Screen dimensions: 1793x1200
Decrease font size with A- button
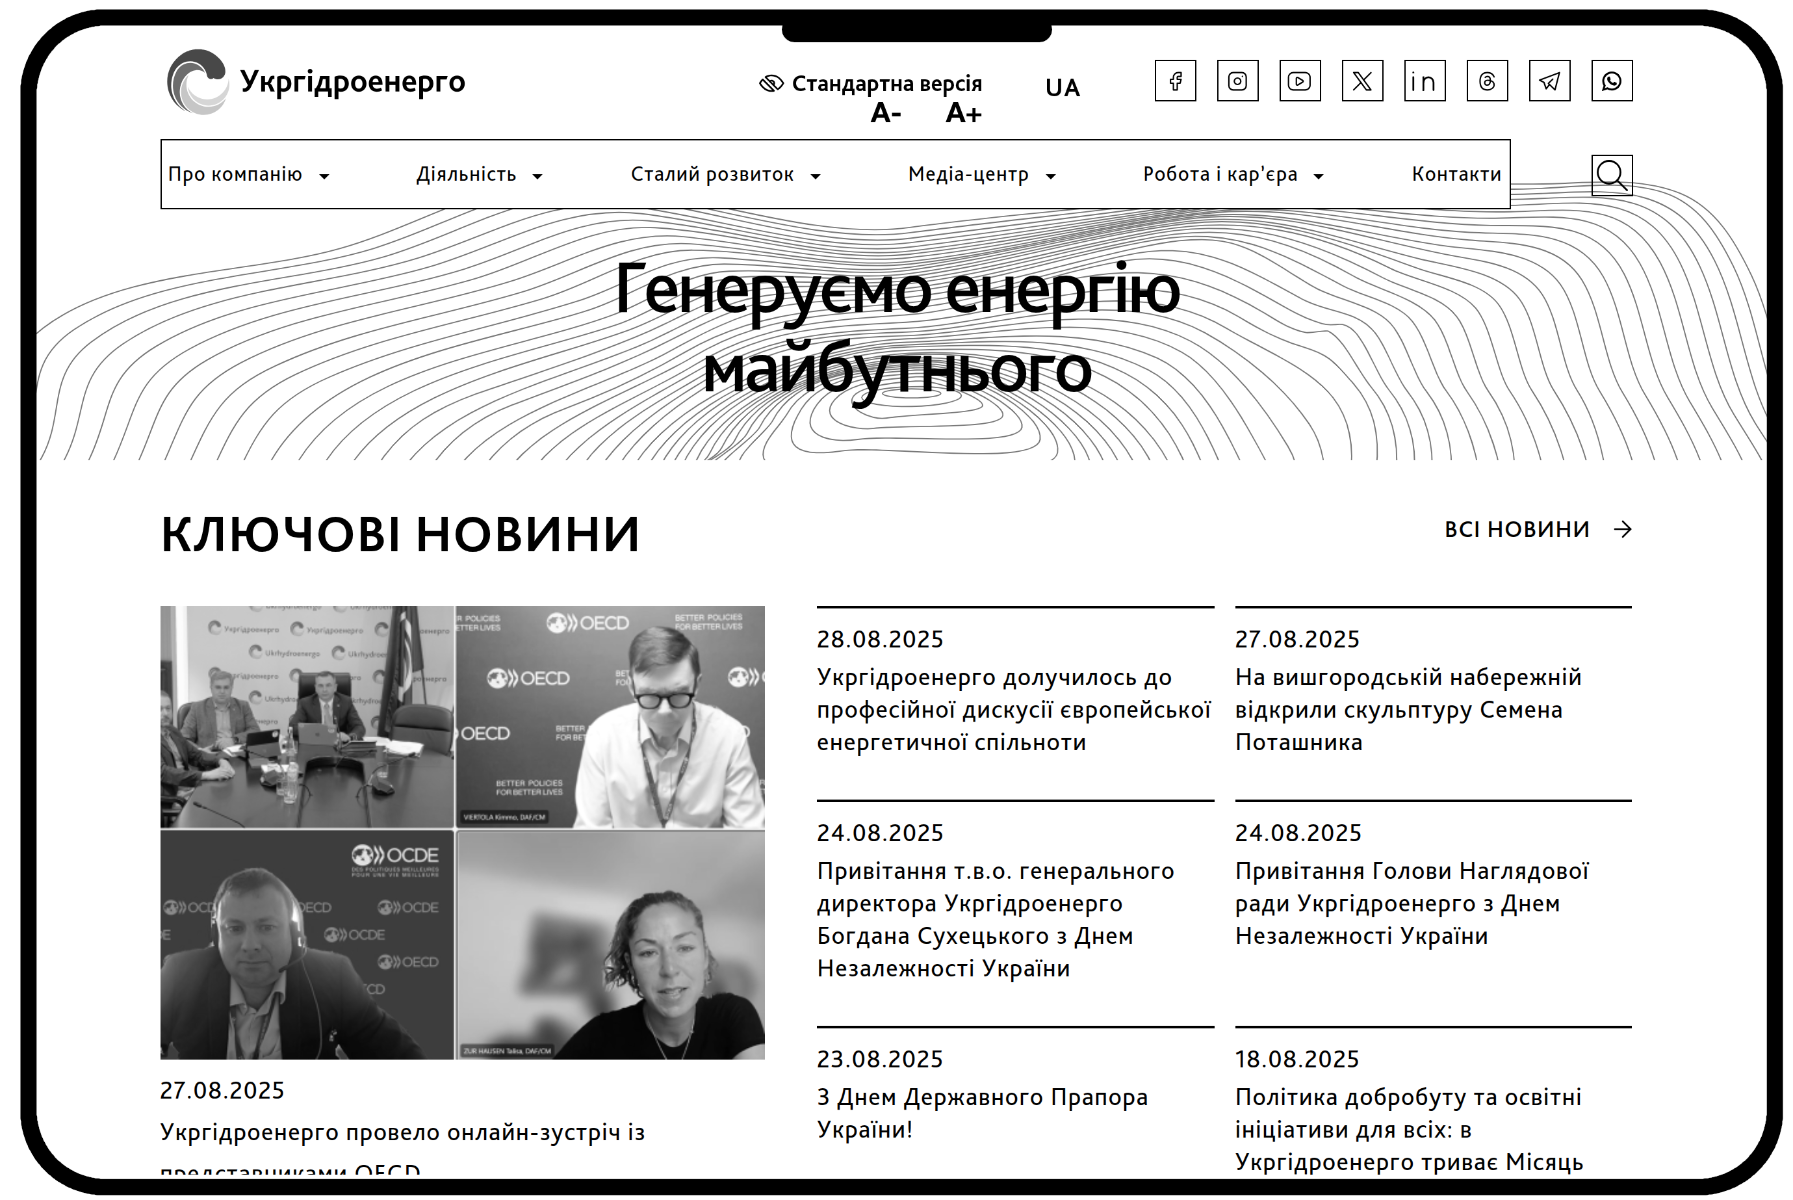(885, 113)
